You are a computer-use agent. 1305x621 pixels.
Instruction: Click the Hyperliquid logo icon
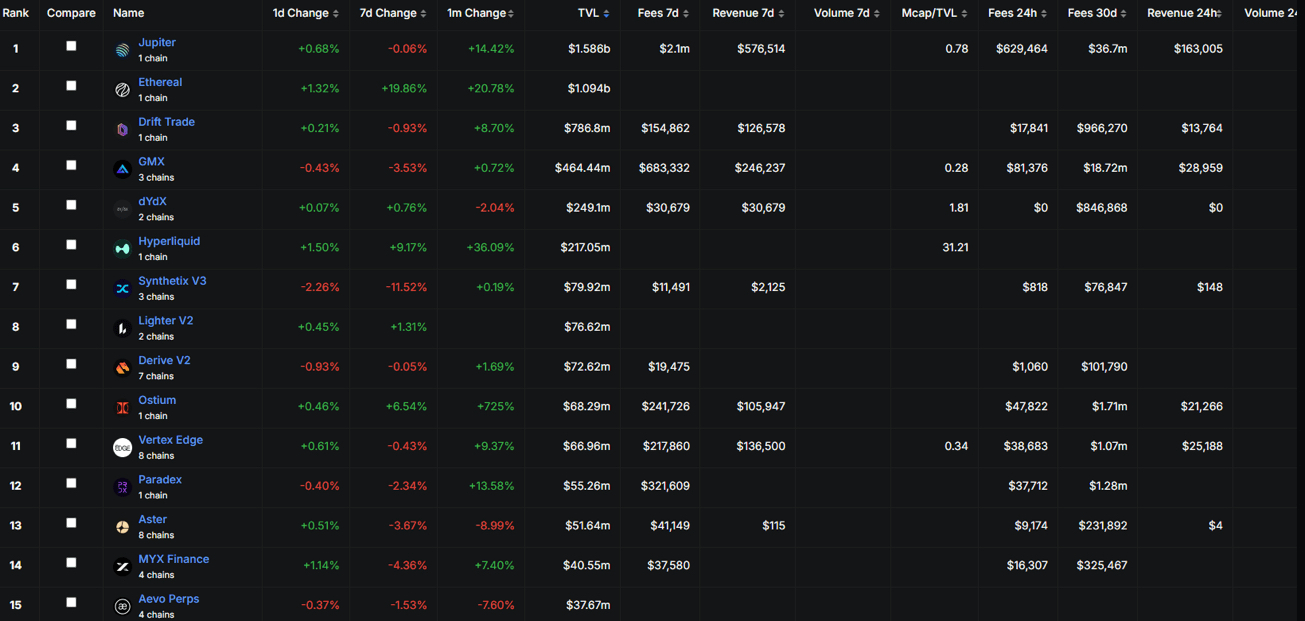[x=122, y=249]
